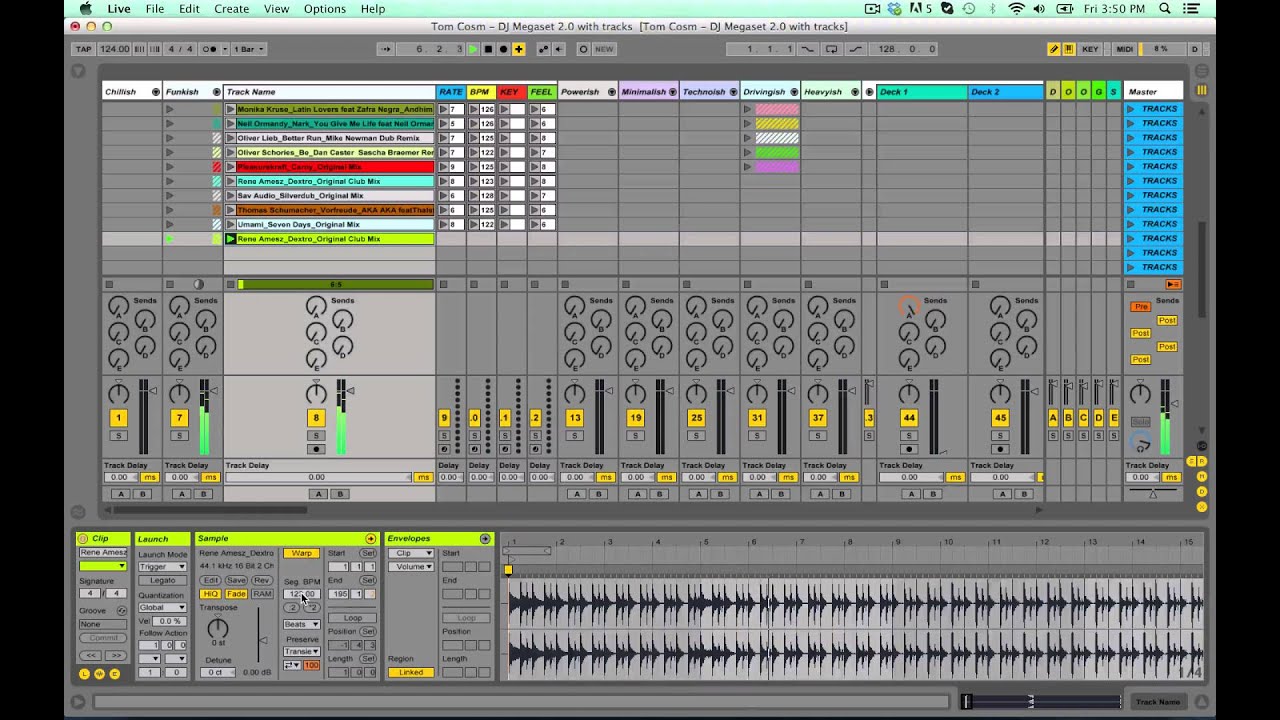
Task: Fold the Chillish group track
Action: (x=155, y=92)
